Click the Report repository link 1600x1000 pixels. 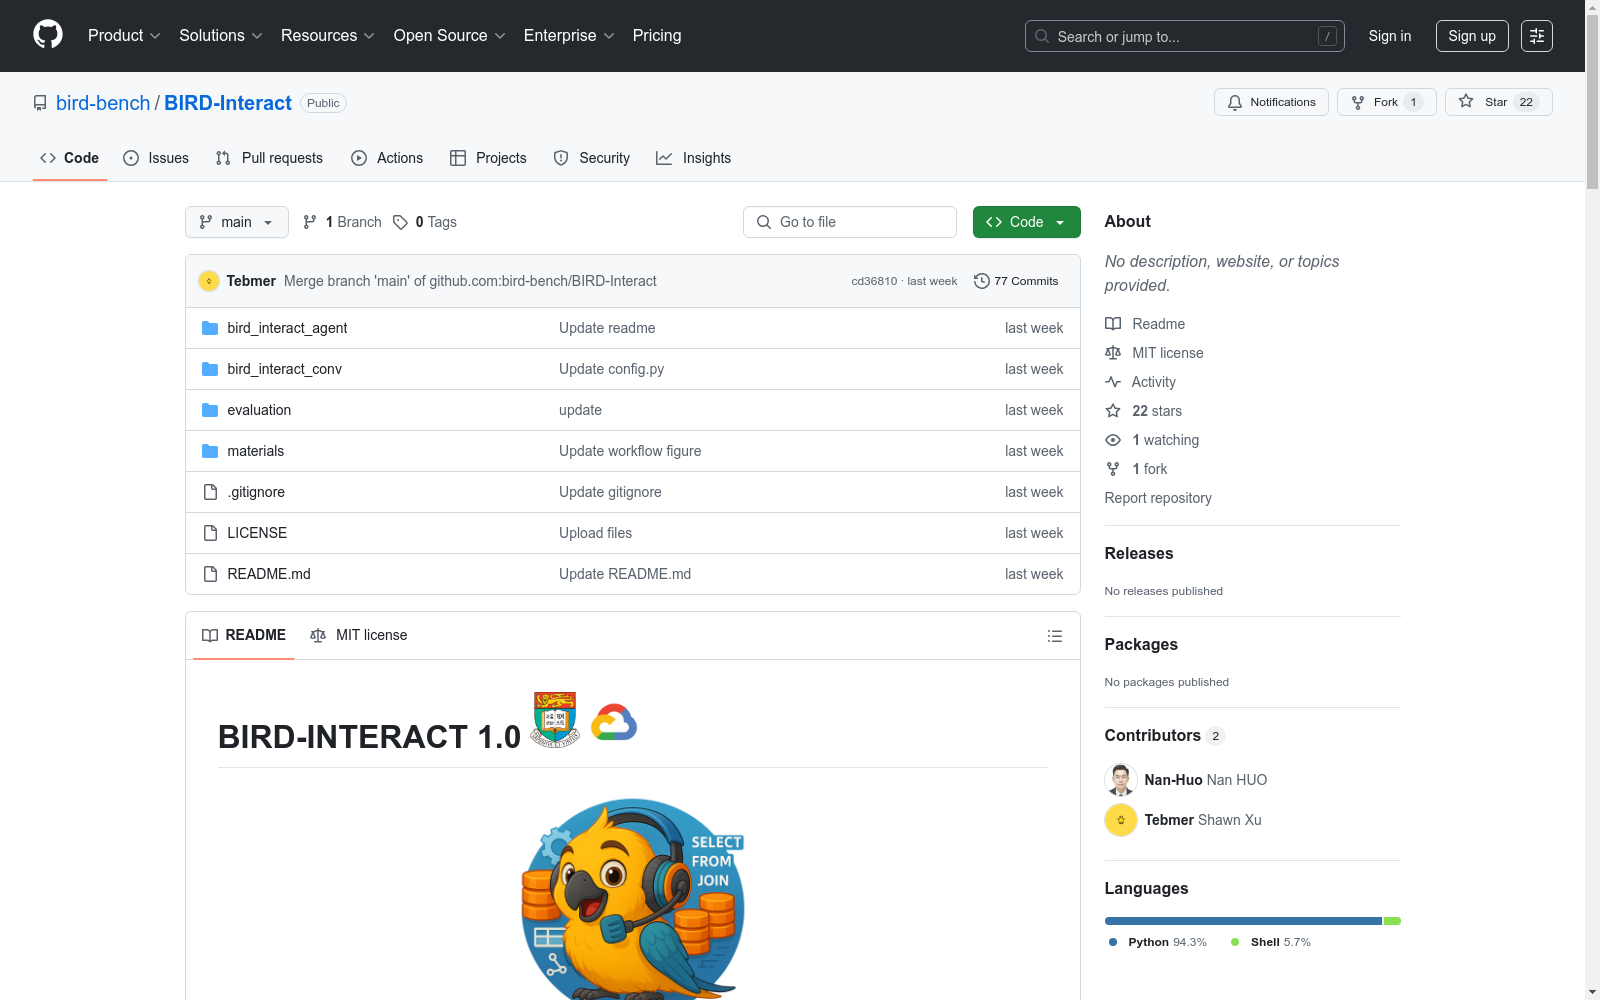[x=1158, y=498]
